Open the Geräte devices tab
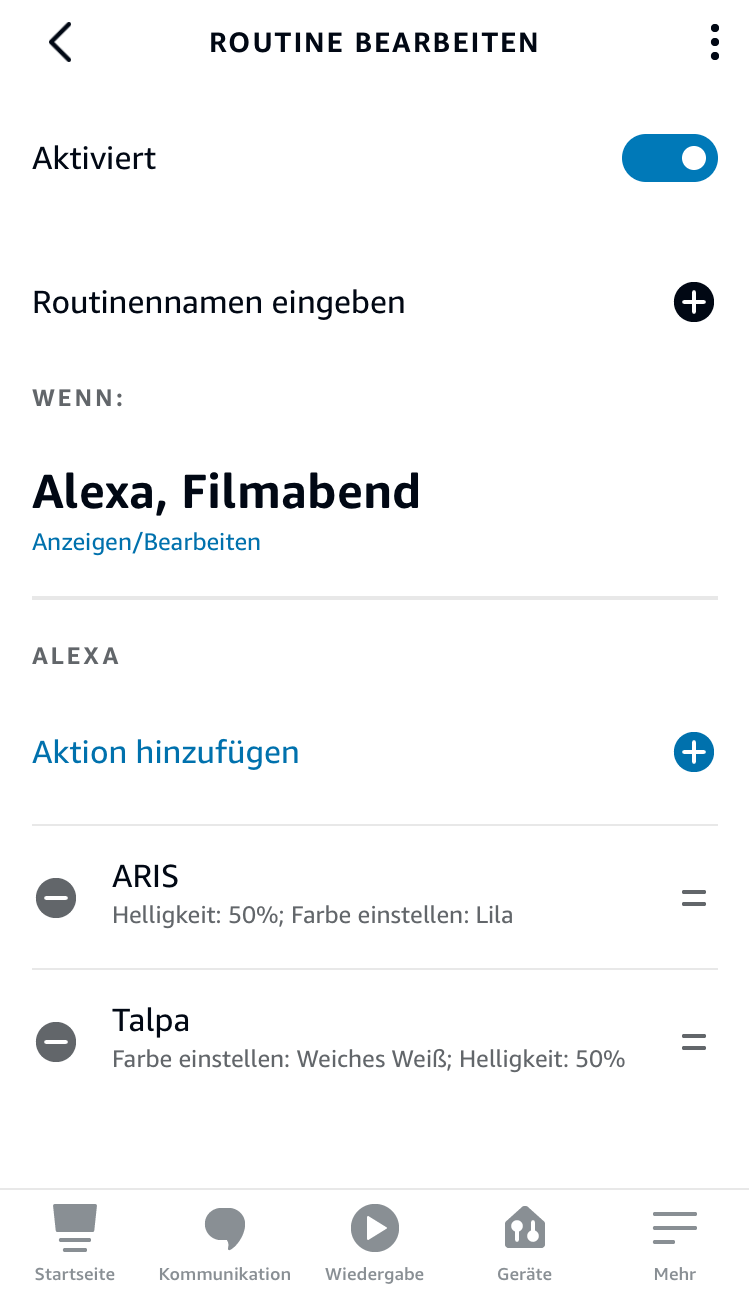749x1291 pixels. coord(525,1241)
